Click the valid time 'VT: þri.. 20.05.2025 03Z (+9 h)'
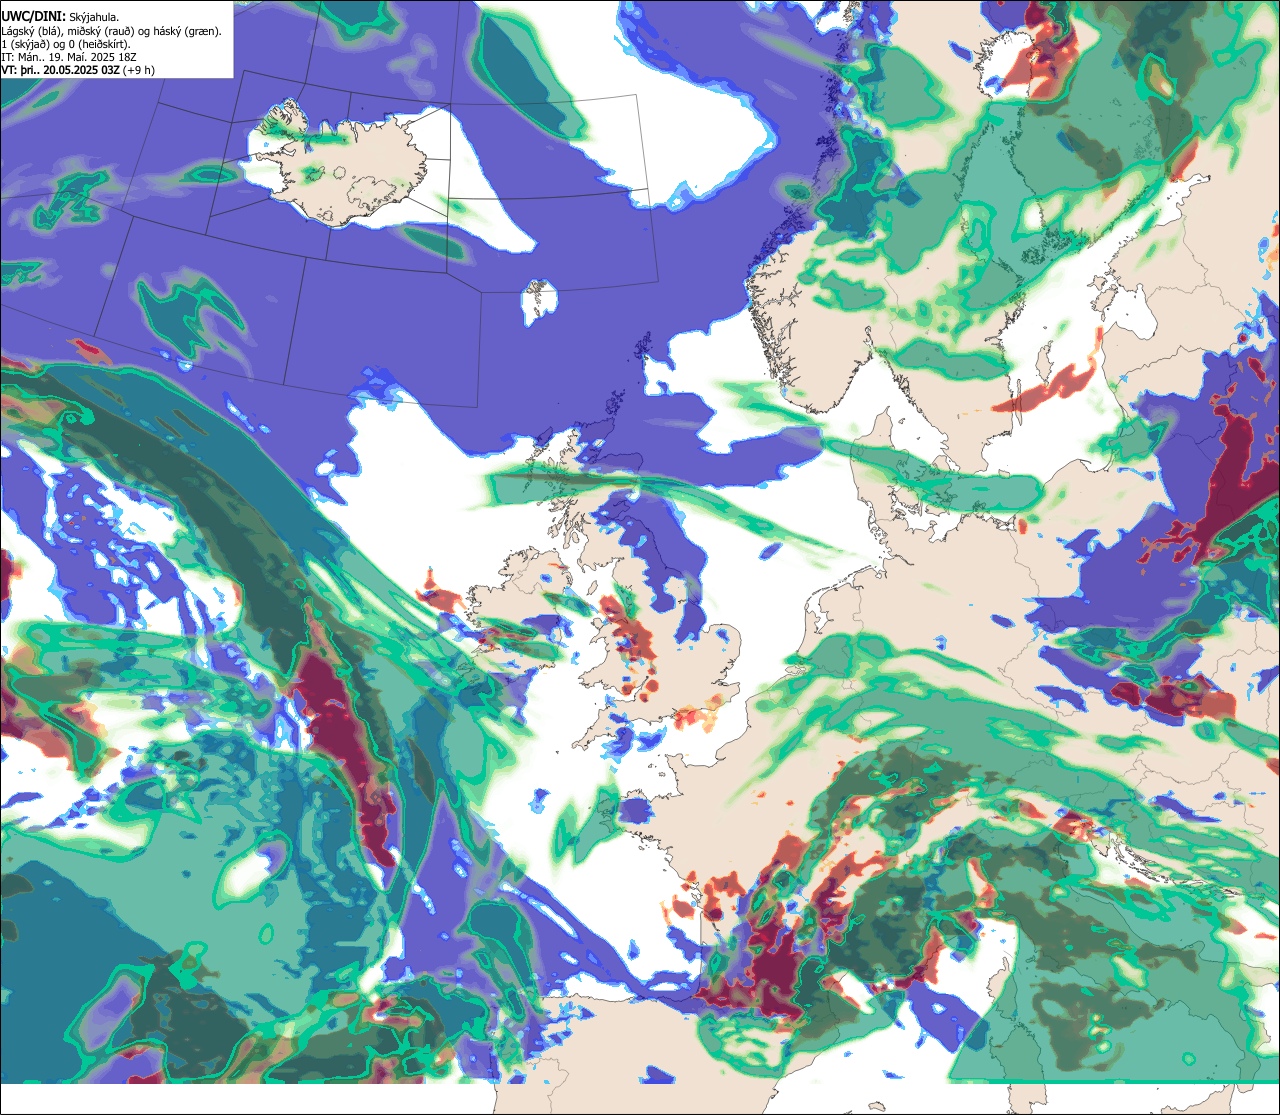This screenshot has height=1115, width=1280. [x=77, y=71]
